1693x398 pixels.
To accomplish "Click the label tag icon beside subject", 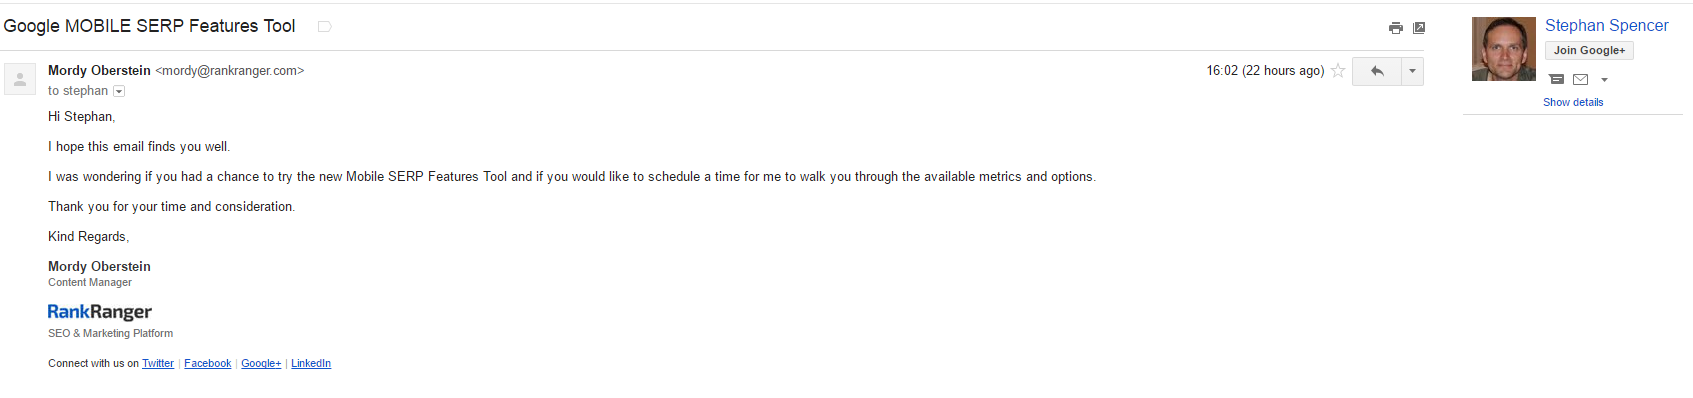I will click(324, 26).
